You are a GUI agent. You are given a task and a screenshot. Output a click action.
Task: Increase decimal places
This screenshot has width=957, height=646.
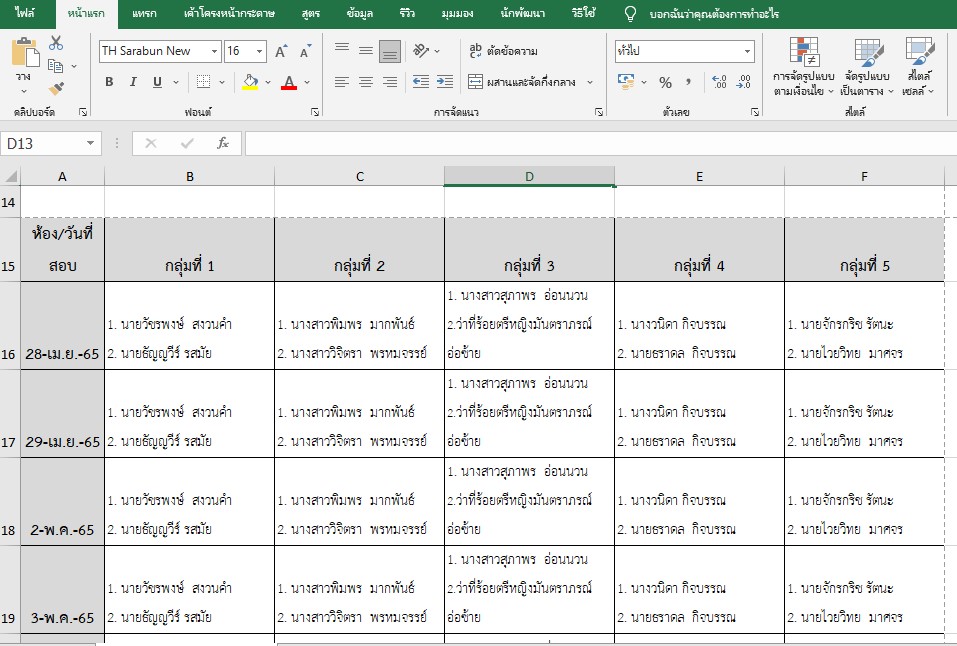tap(719, 82)
